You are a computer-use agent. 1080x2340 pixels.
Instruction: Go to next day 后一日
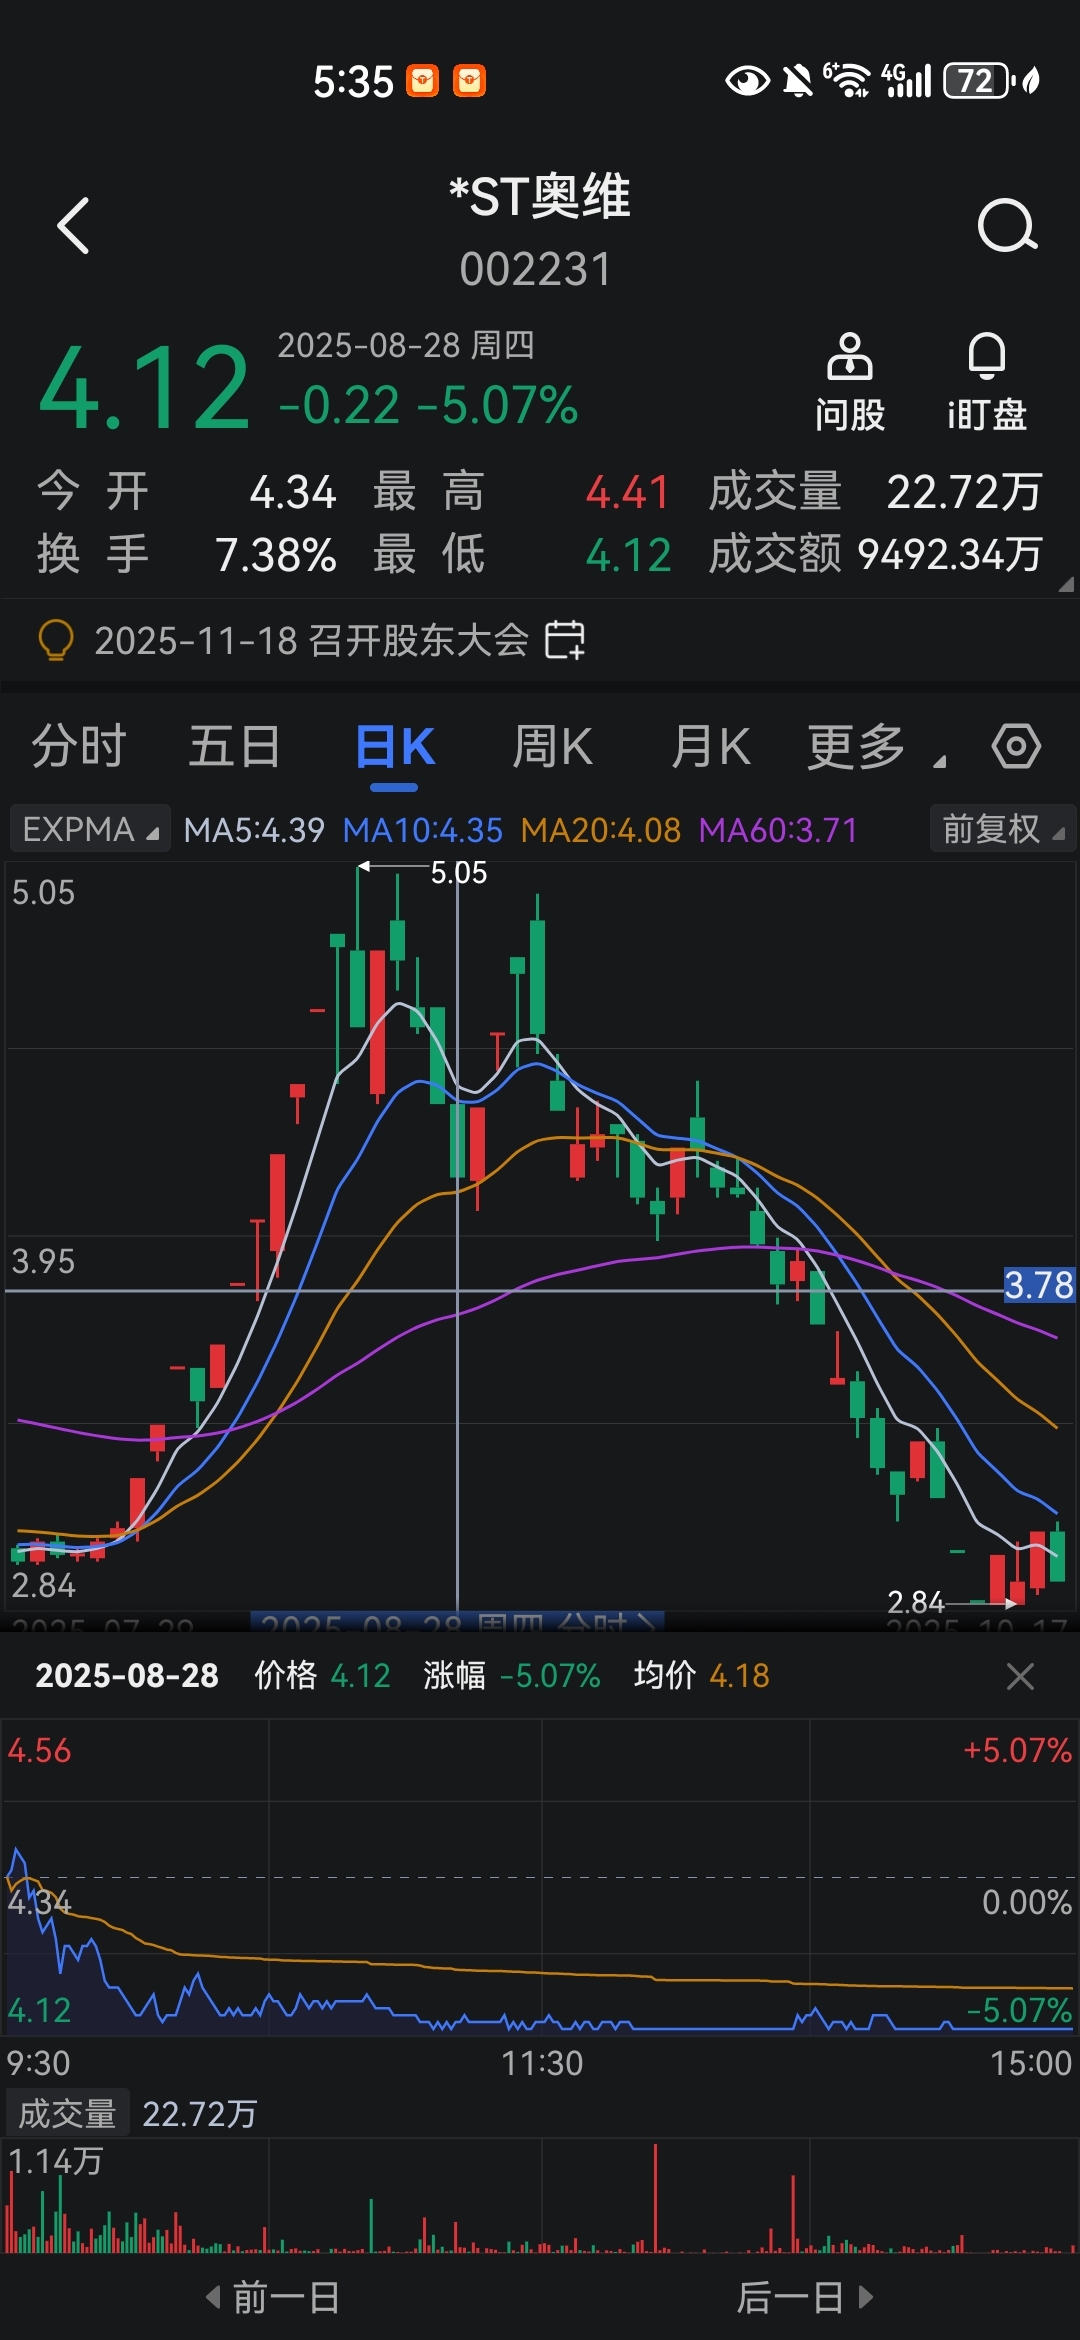click(x=806, y=2297)
